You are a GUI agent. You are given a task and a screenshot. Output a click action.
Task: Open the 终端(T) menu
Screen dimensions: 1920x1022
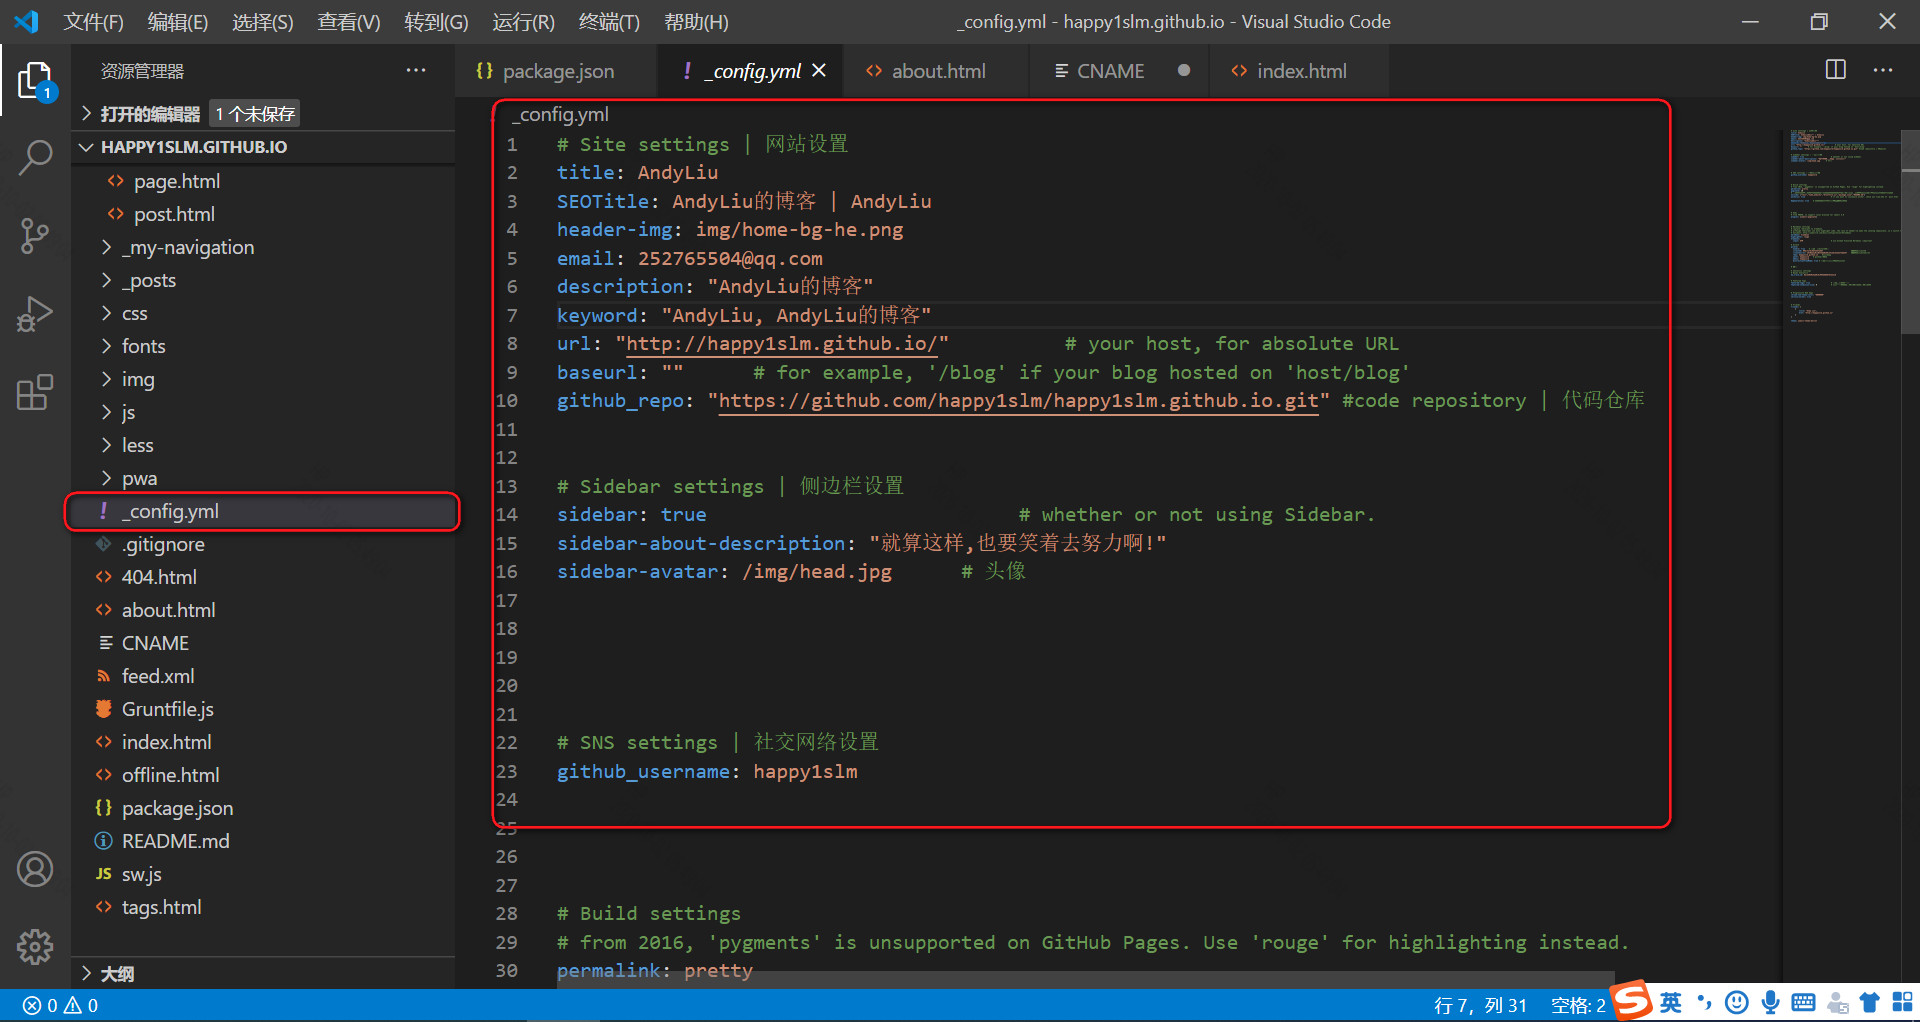point(609,21)
